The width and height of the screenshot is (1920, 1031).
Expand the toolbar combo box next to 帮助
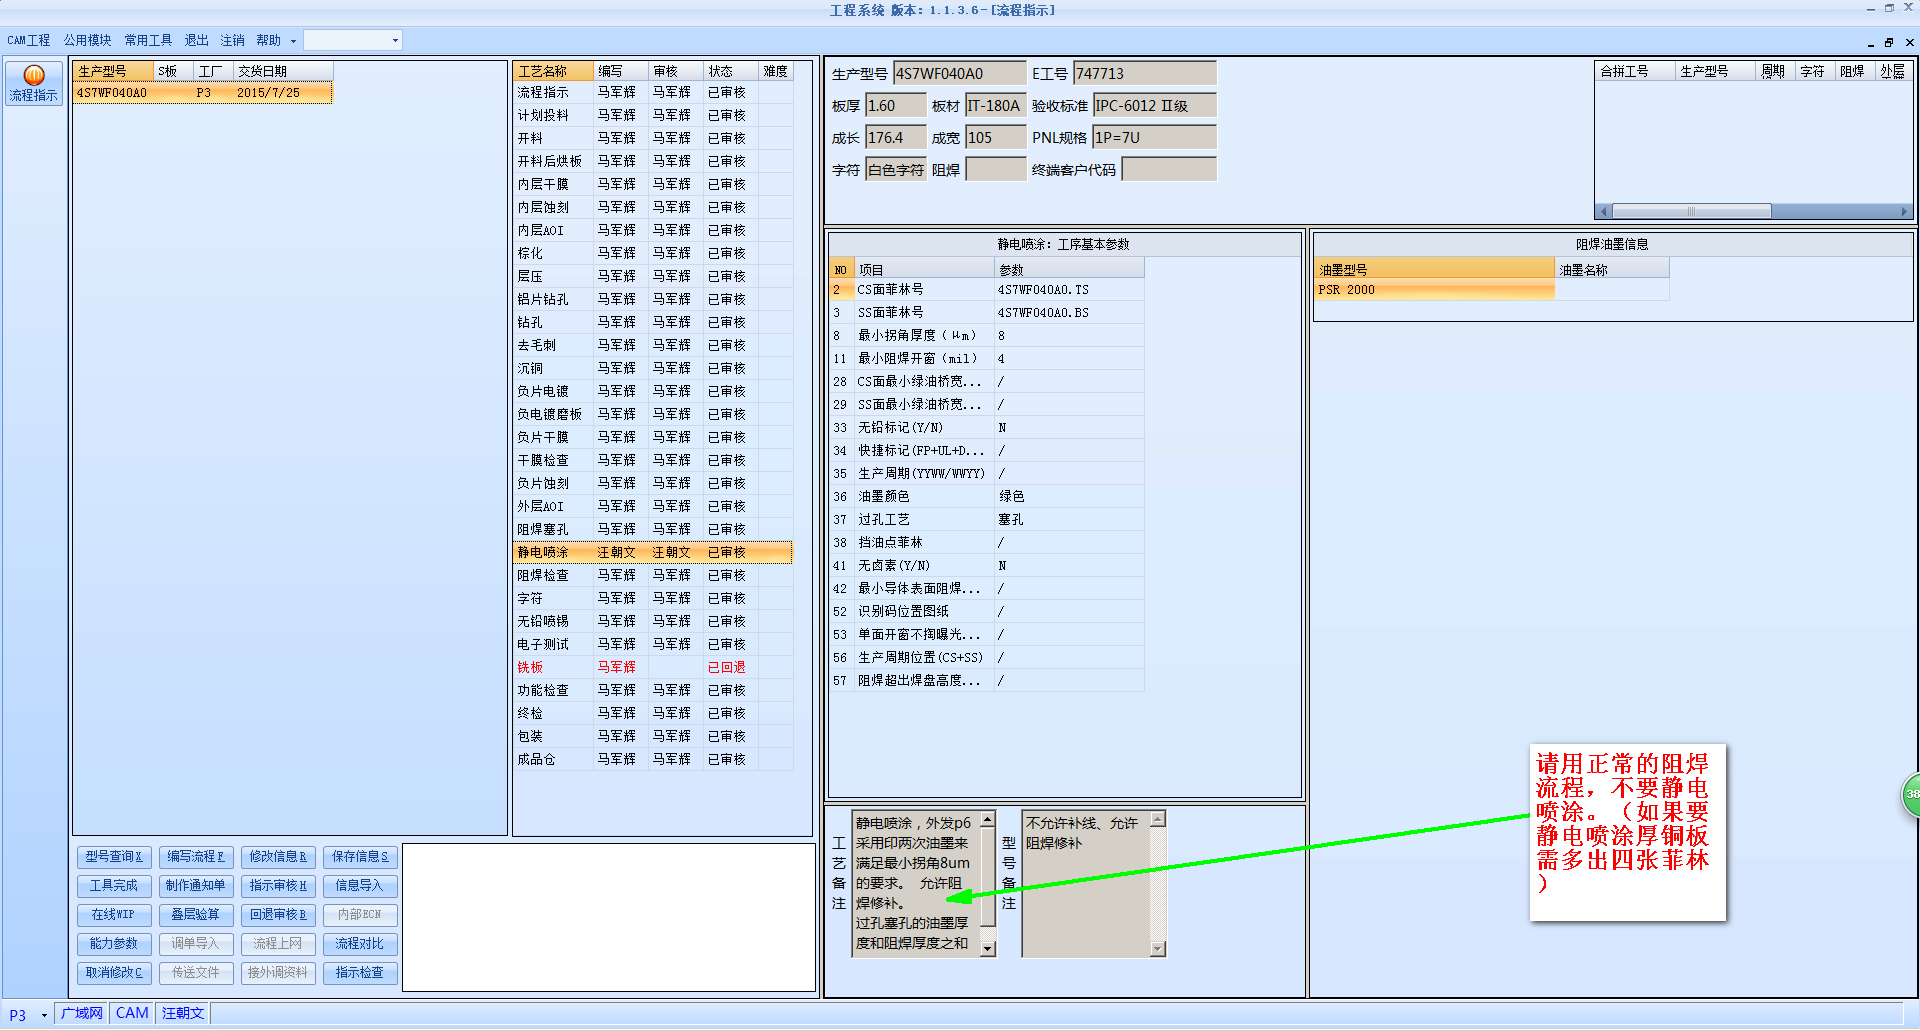click(395, 41)
